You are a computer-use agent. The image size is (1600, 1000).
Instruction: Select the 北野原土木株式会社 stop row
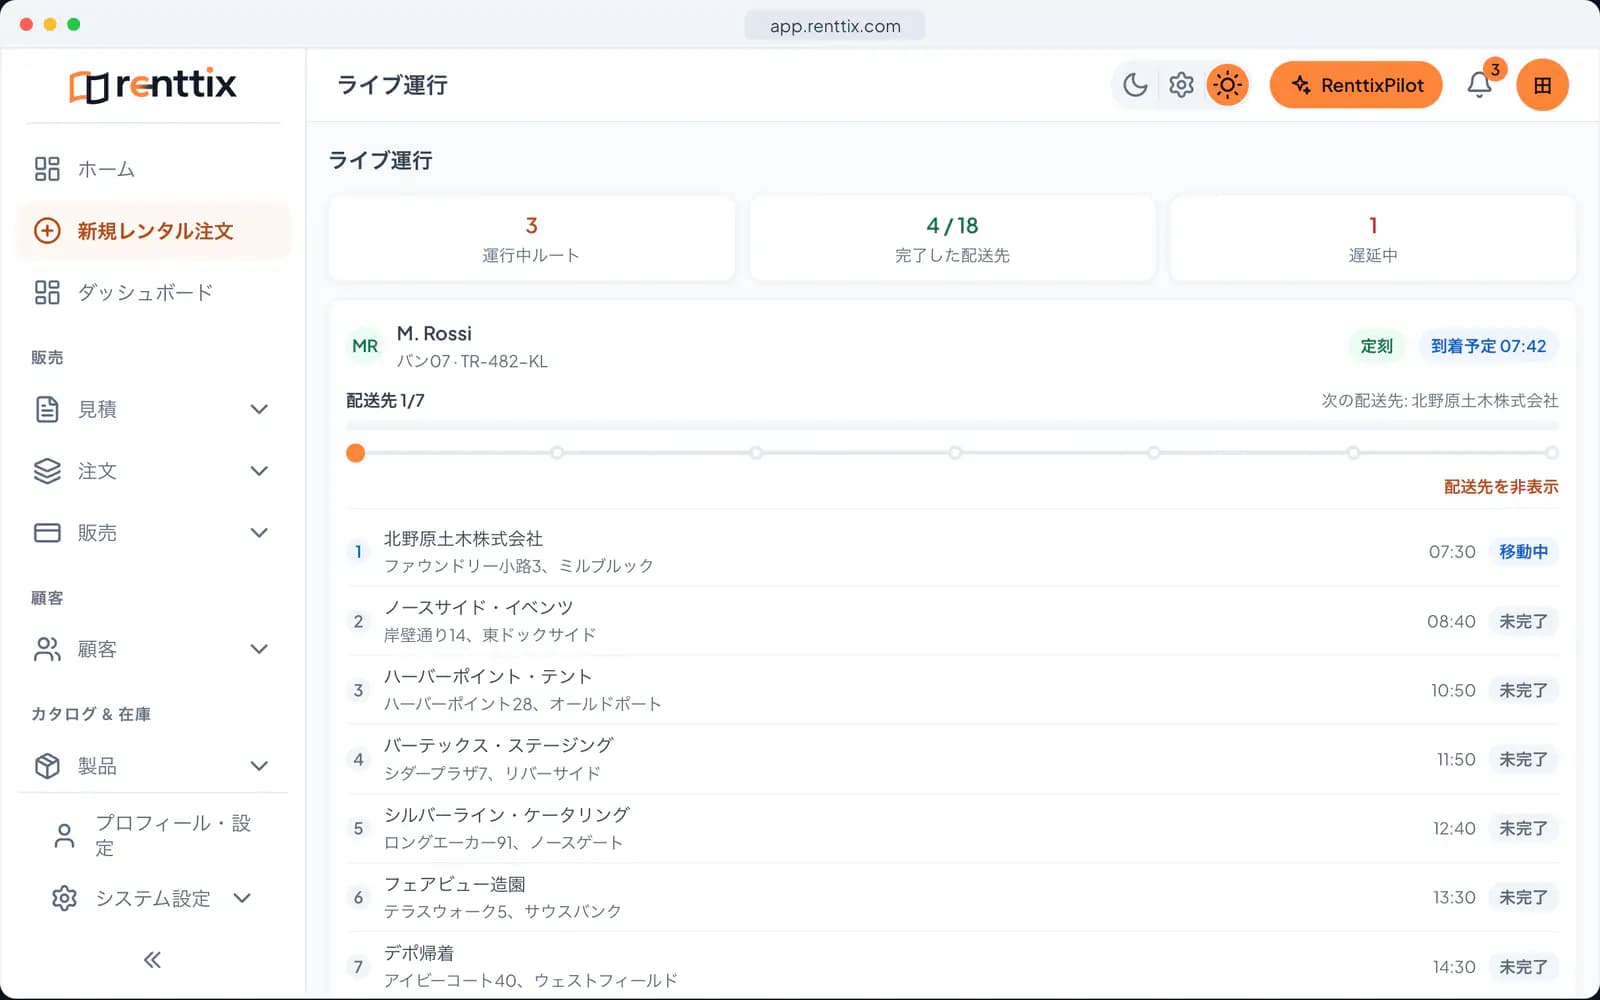[952, 552]
